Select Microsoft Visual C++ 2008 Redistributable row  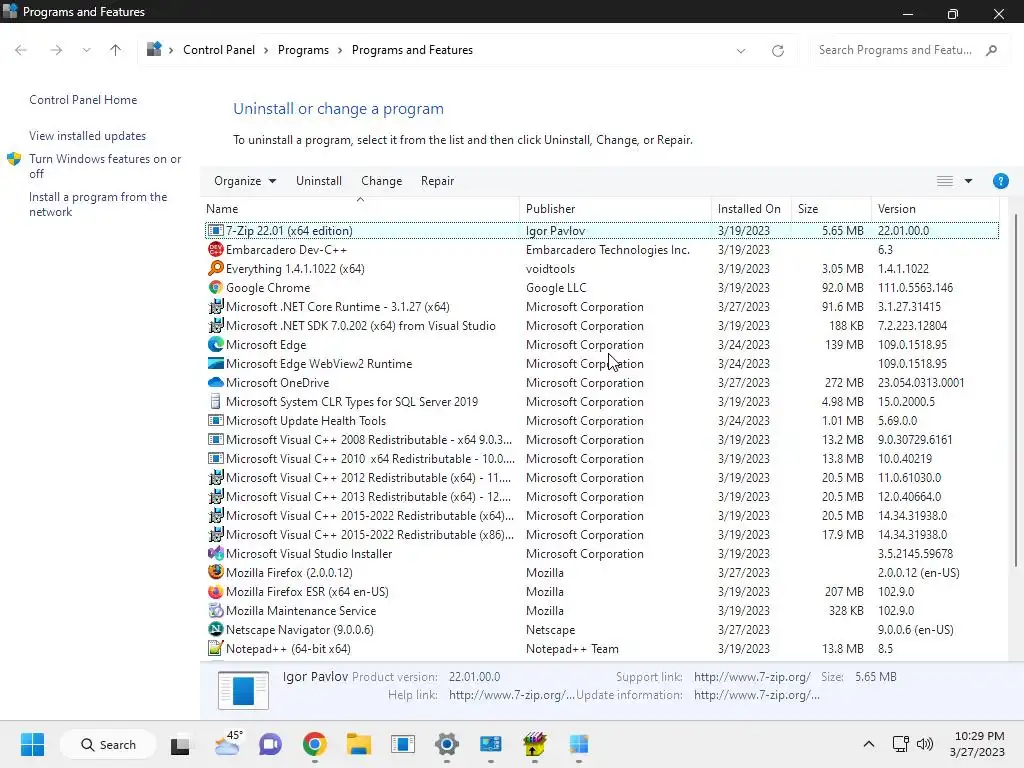tap(602, 440)
